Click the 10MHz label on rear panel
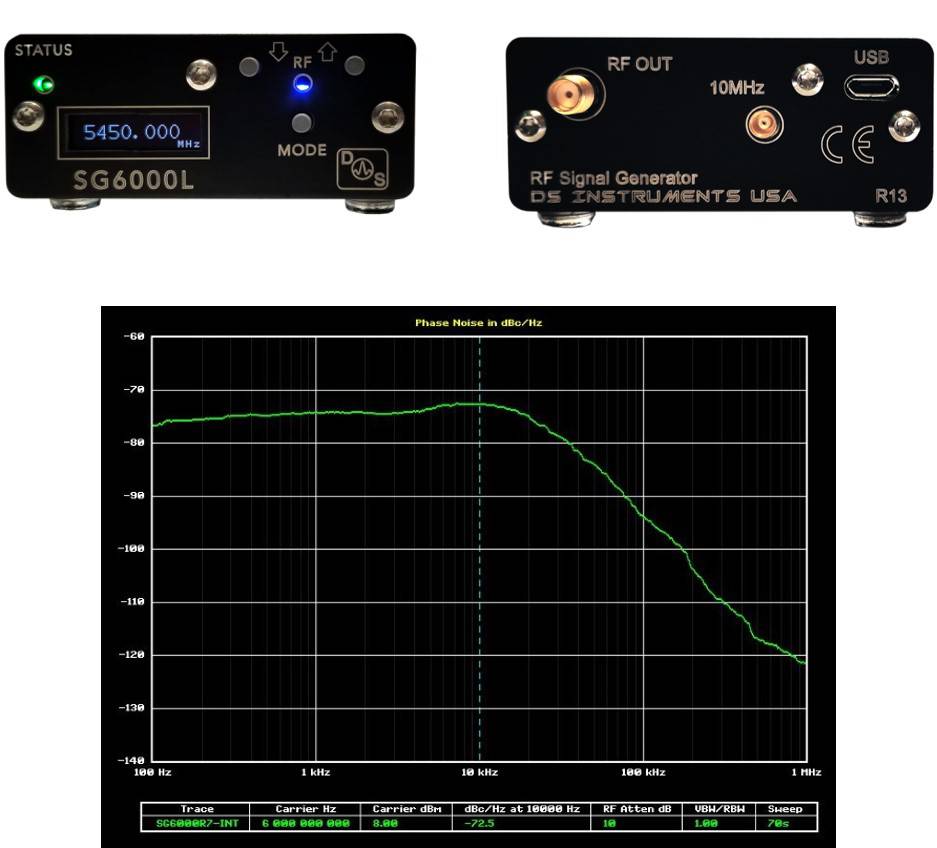This screenshot has width=937, height=848. 737,88
